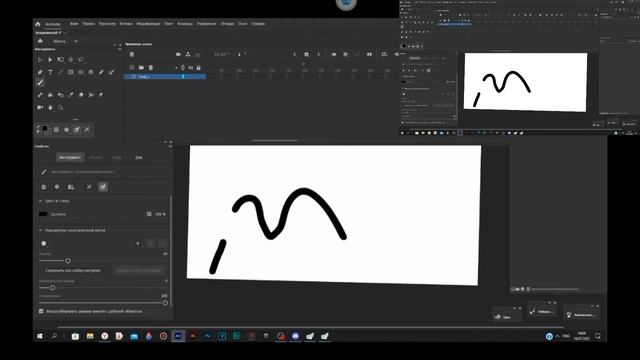Click the Home icon in Animate
This screenshot has width=640, height=360.
[38, 24]
